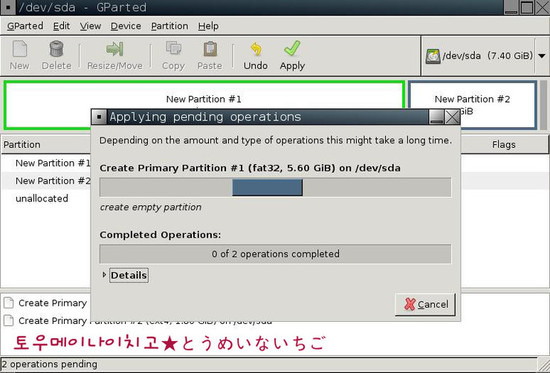550x373 pixels.
Task: Click the completed operations progress bar
Action: tap(275, 254)
